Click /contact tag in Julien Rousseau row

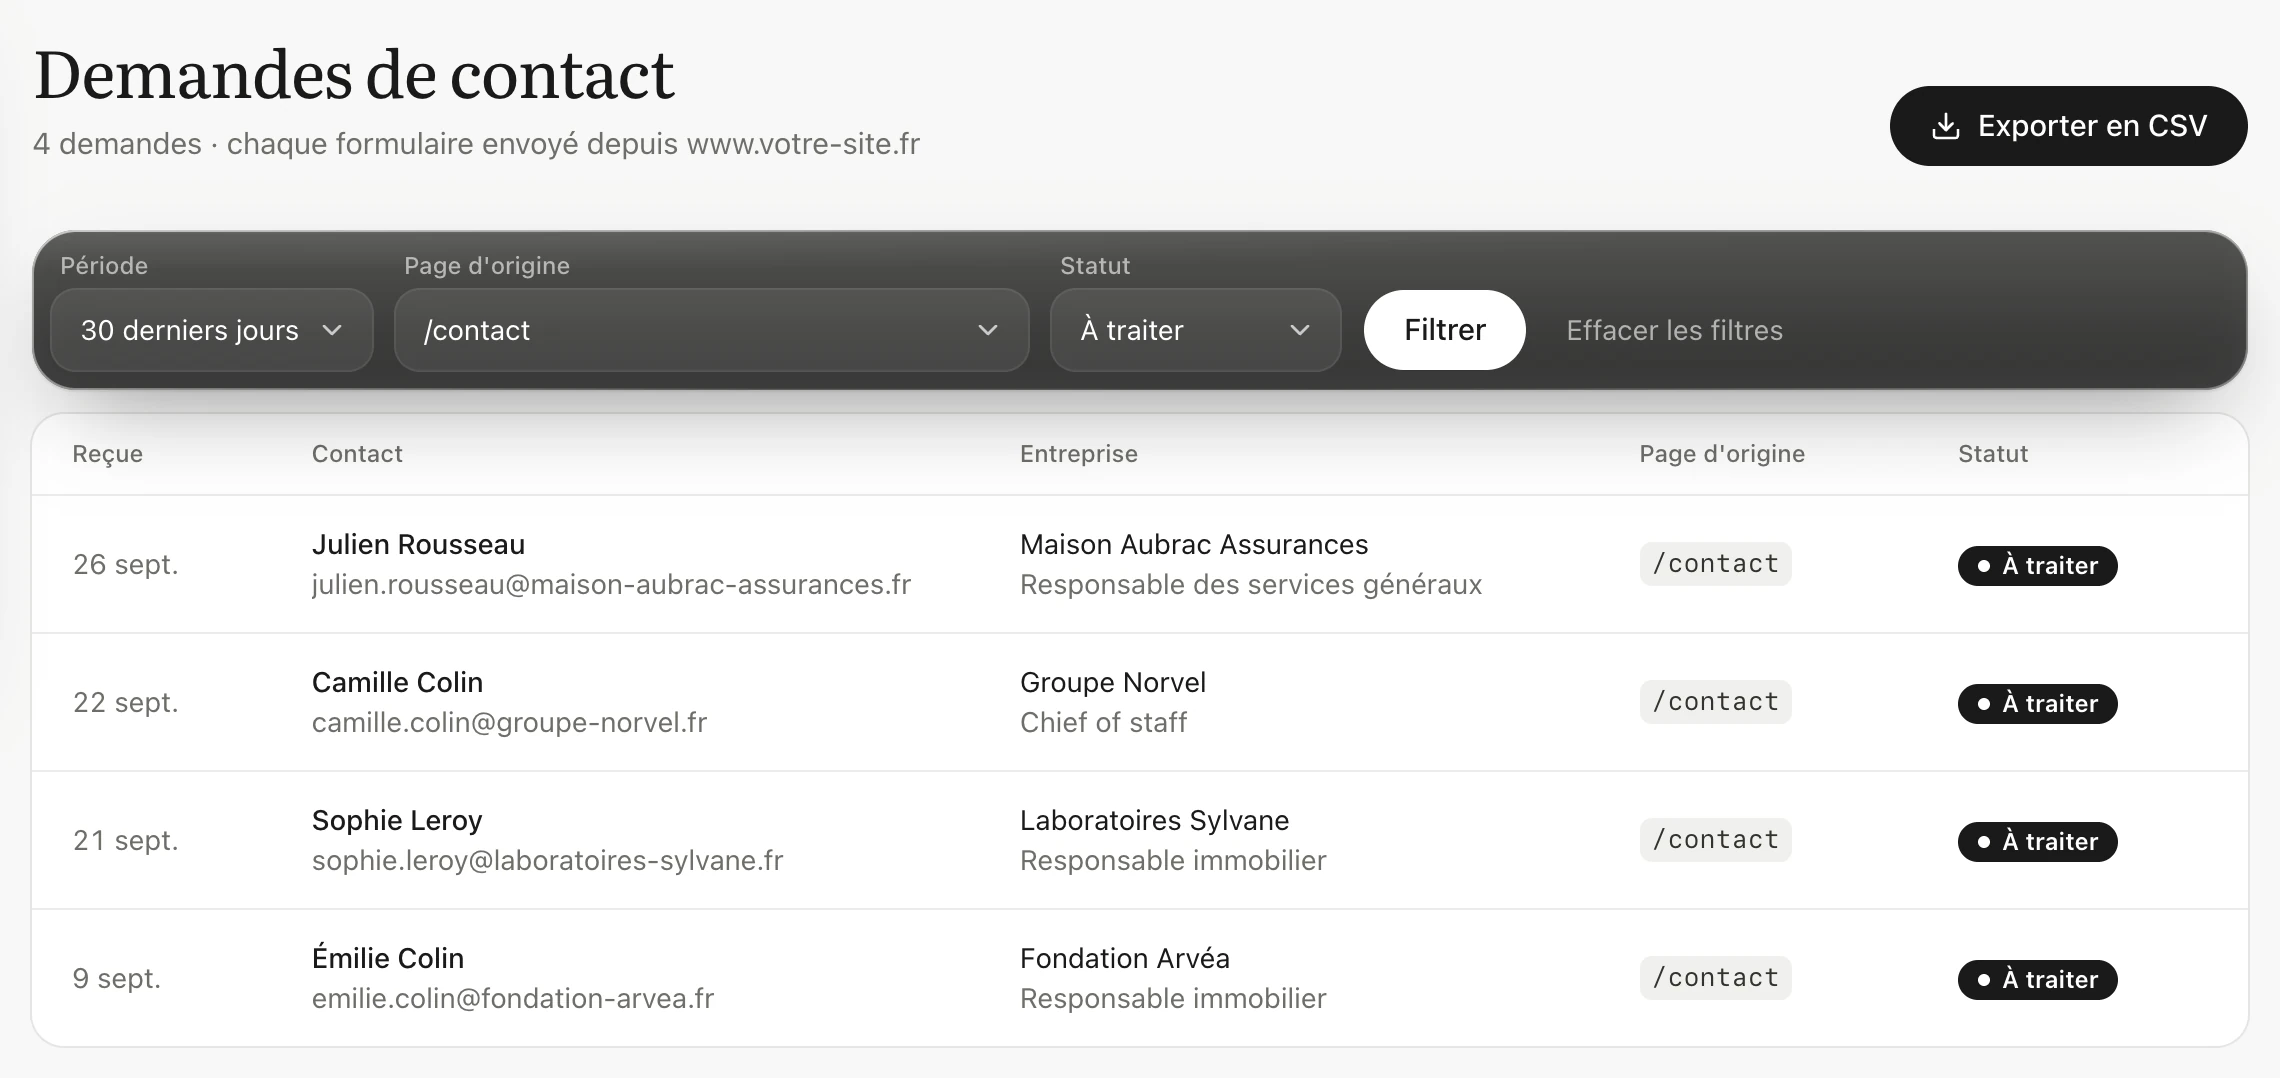tap(1715, 564)
